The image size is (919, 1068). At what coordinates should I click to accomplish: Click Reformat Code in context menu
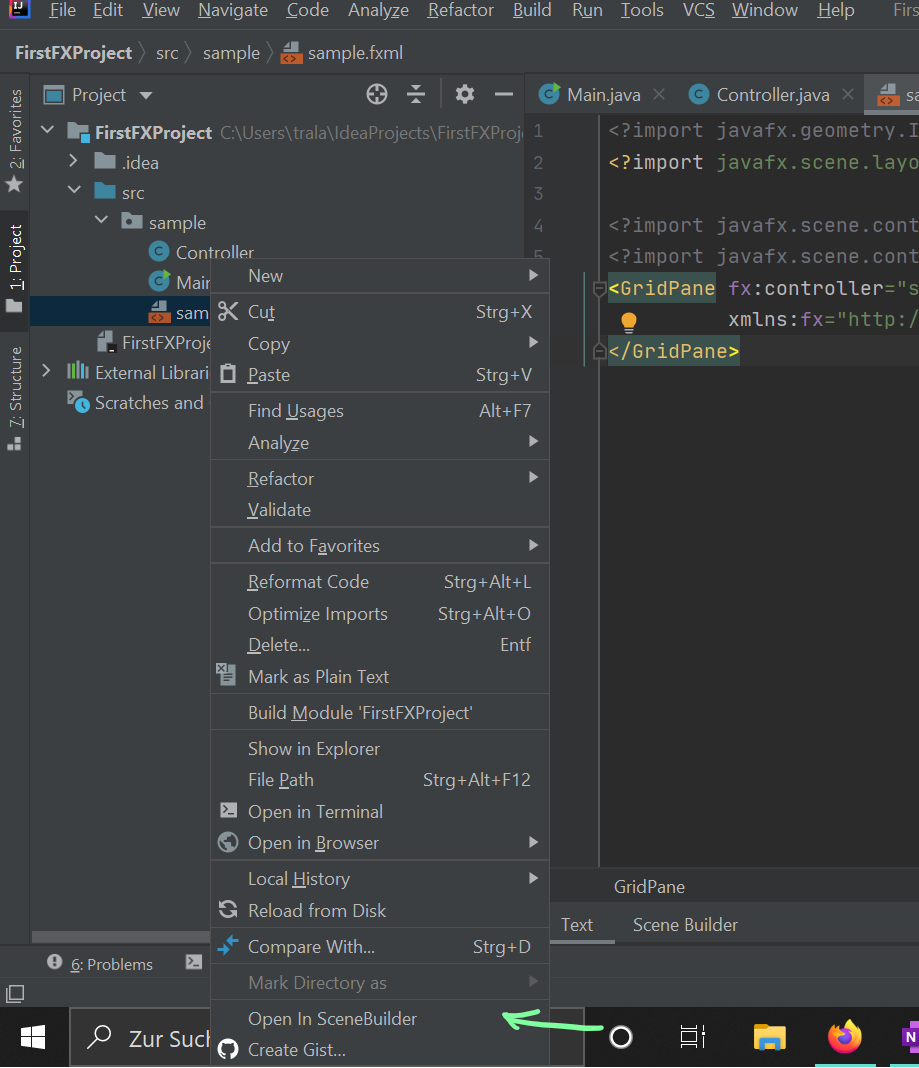pyautogui.click(x=308, y=581)
